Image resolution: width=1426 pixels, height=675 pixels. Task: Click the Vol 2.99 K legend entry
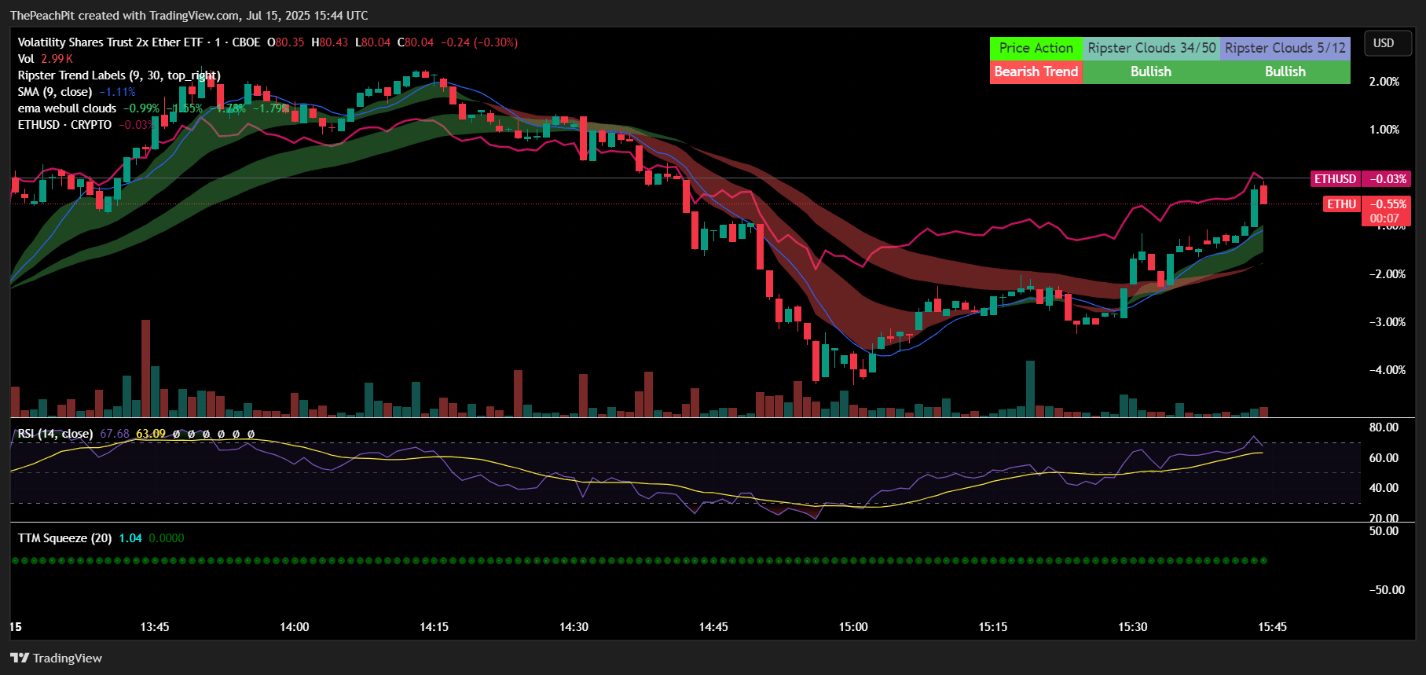coord(45,58)
